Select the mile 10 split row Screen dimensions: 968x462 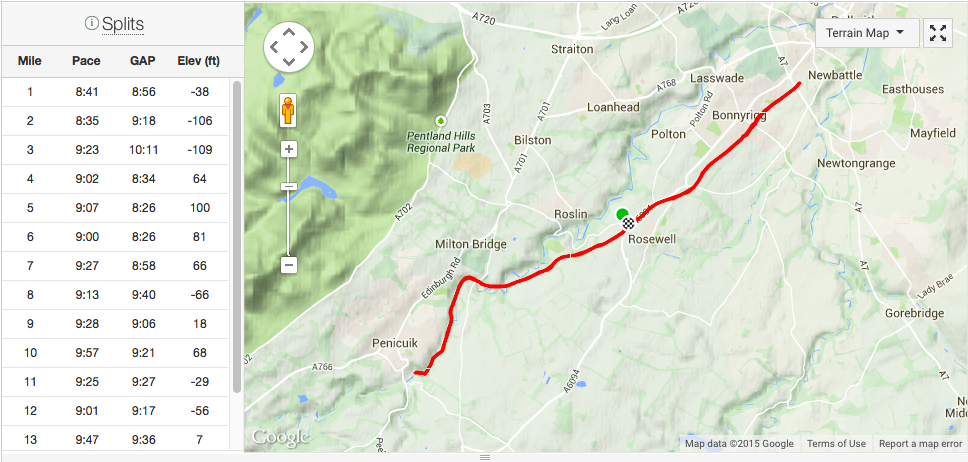[x=115, y=353]
